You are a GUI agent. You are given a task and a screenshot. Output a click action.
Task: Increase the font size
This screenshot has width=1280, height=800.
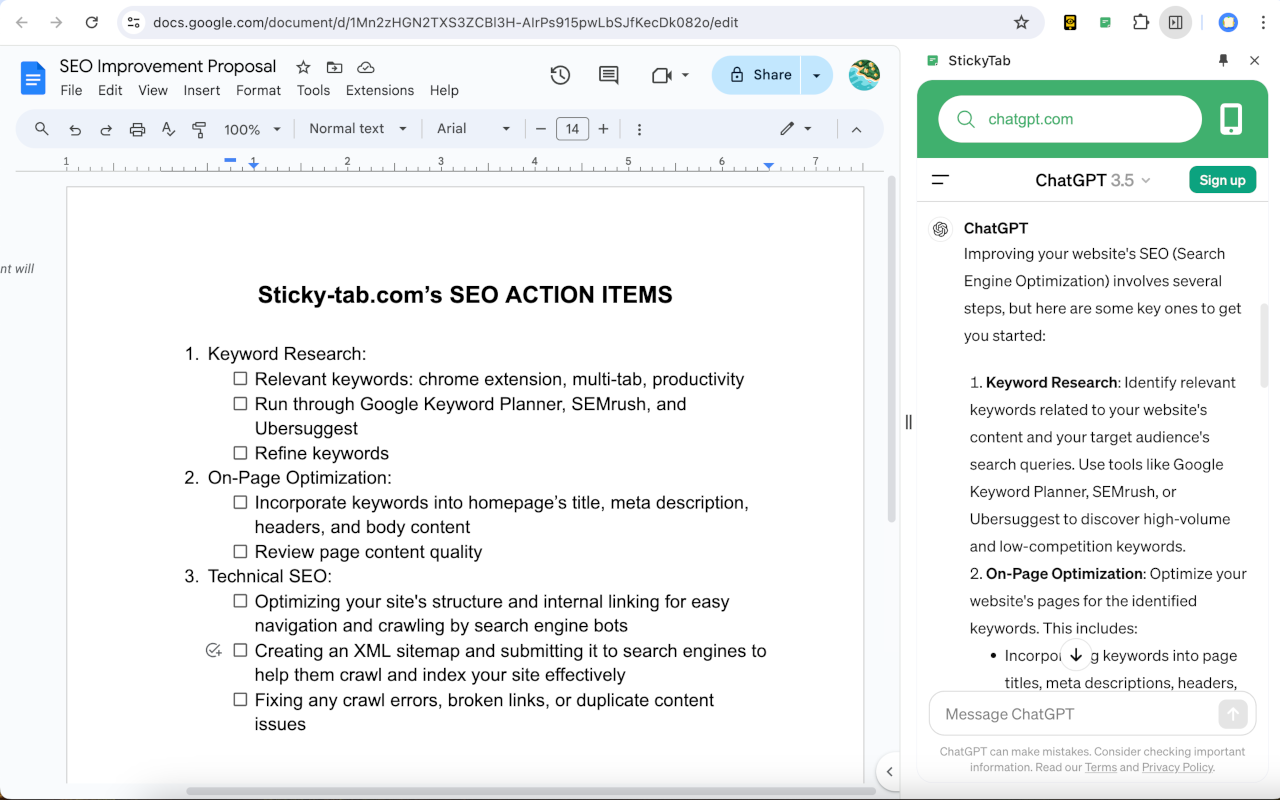point(603,129)
